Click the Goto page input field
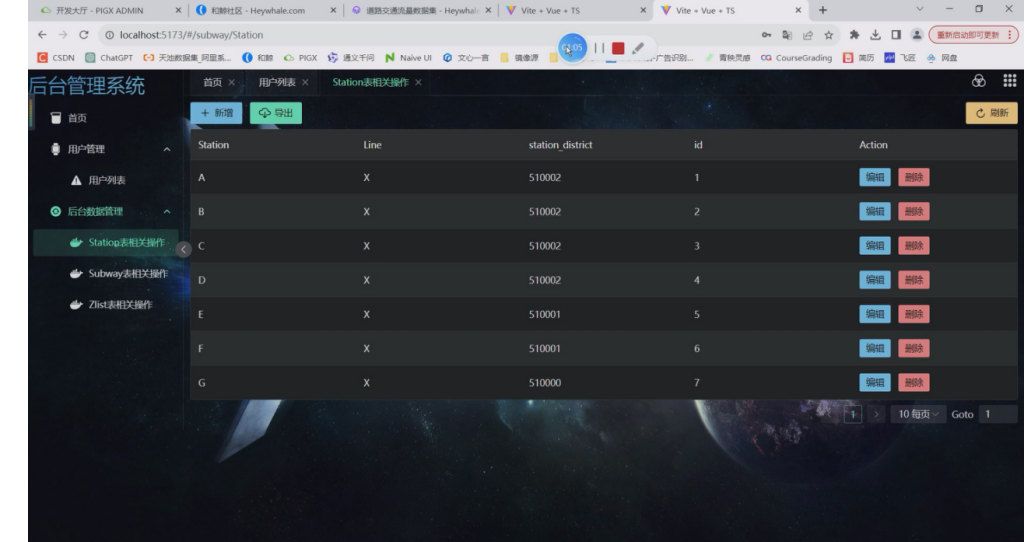Image resolution: width=1028 pixels, height=542 pixels. (997, 414)
